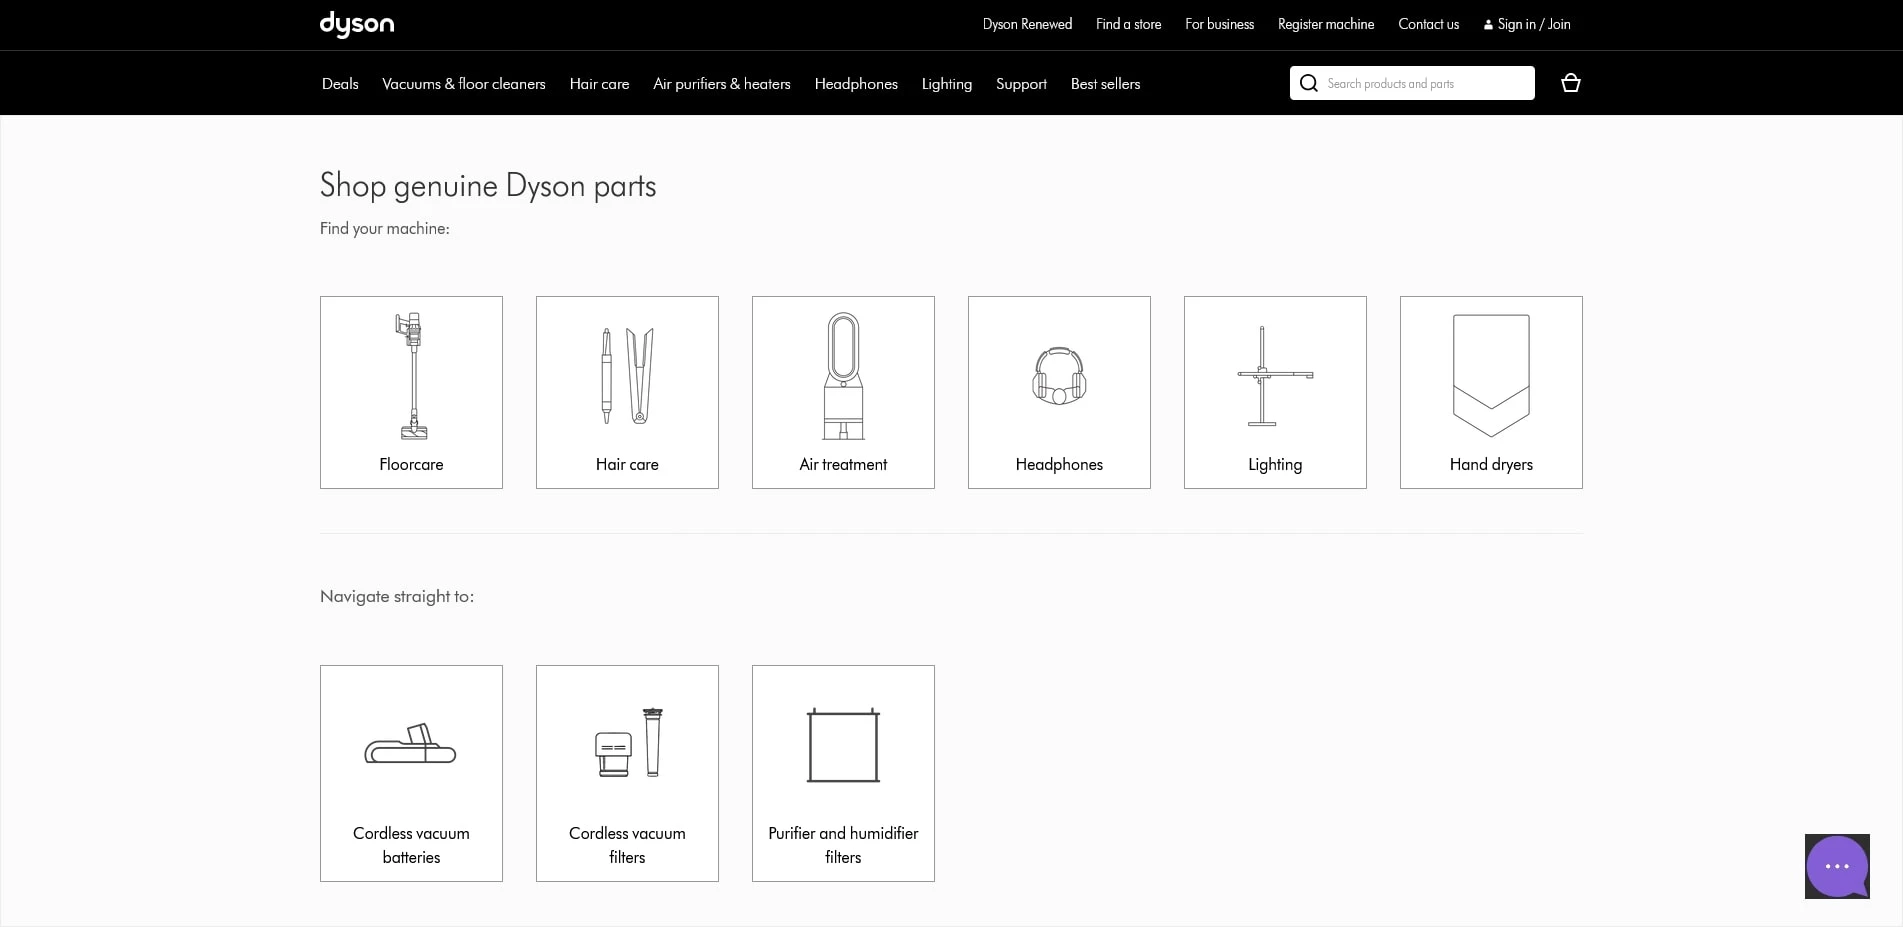The width and height of the screenshot is (1903, 927).
Task: Open Purifier and humidifier filters
Action: [842, 773]
